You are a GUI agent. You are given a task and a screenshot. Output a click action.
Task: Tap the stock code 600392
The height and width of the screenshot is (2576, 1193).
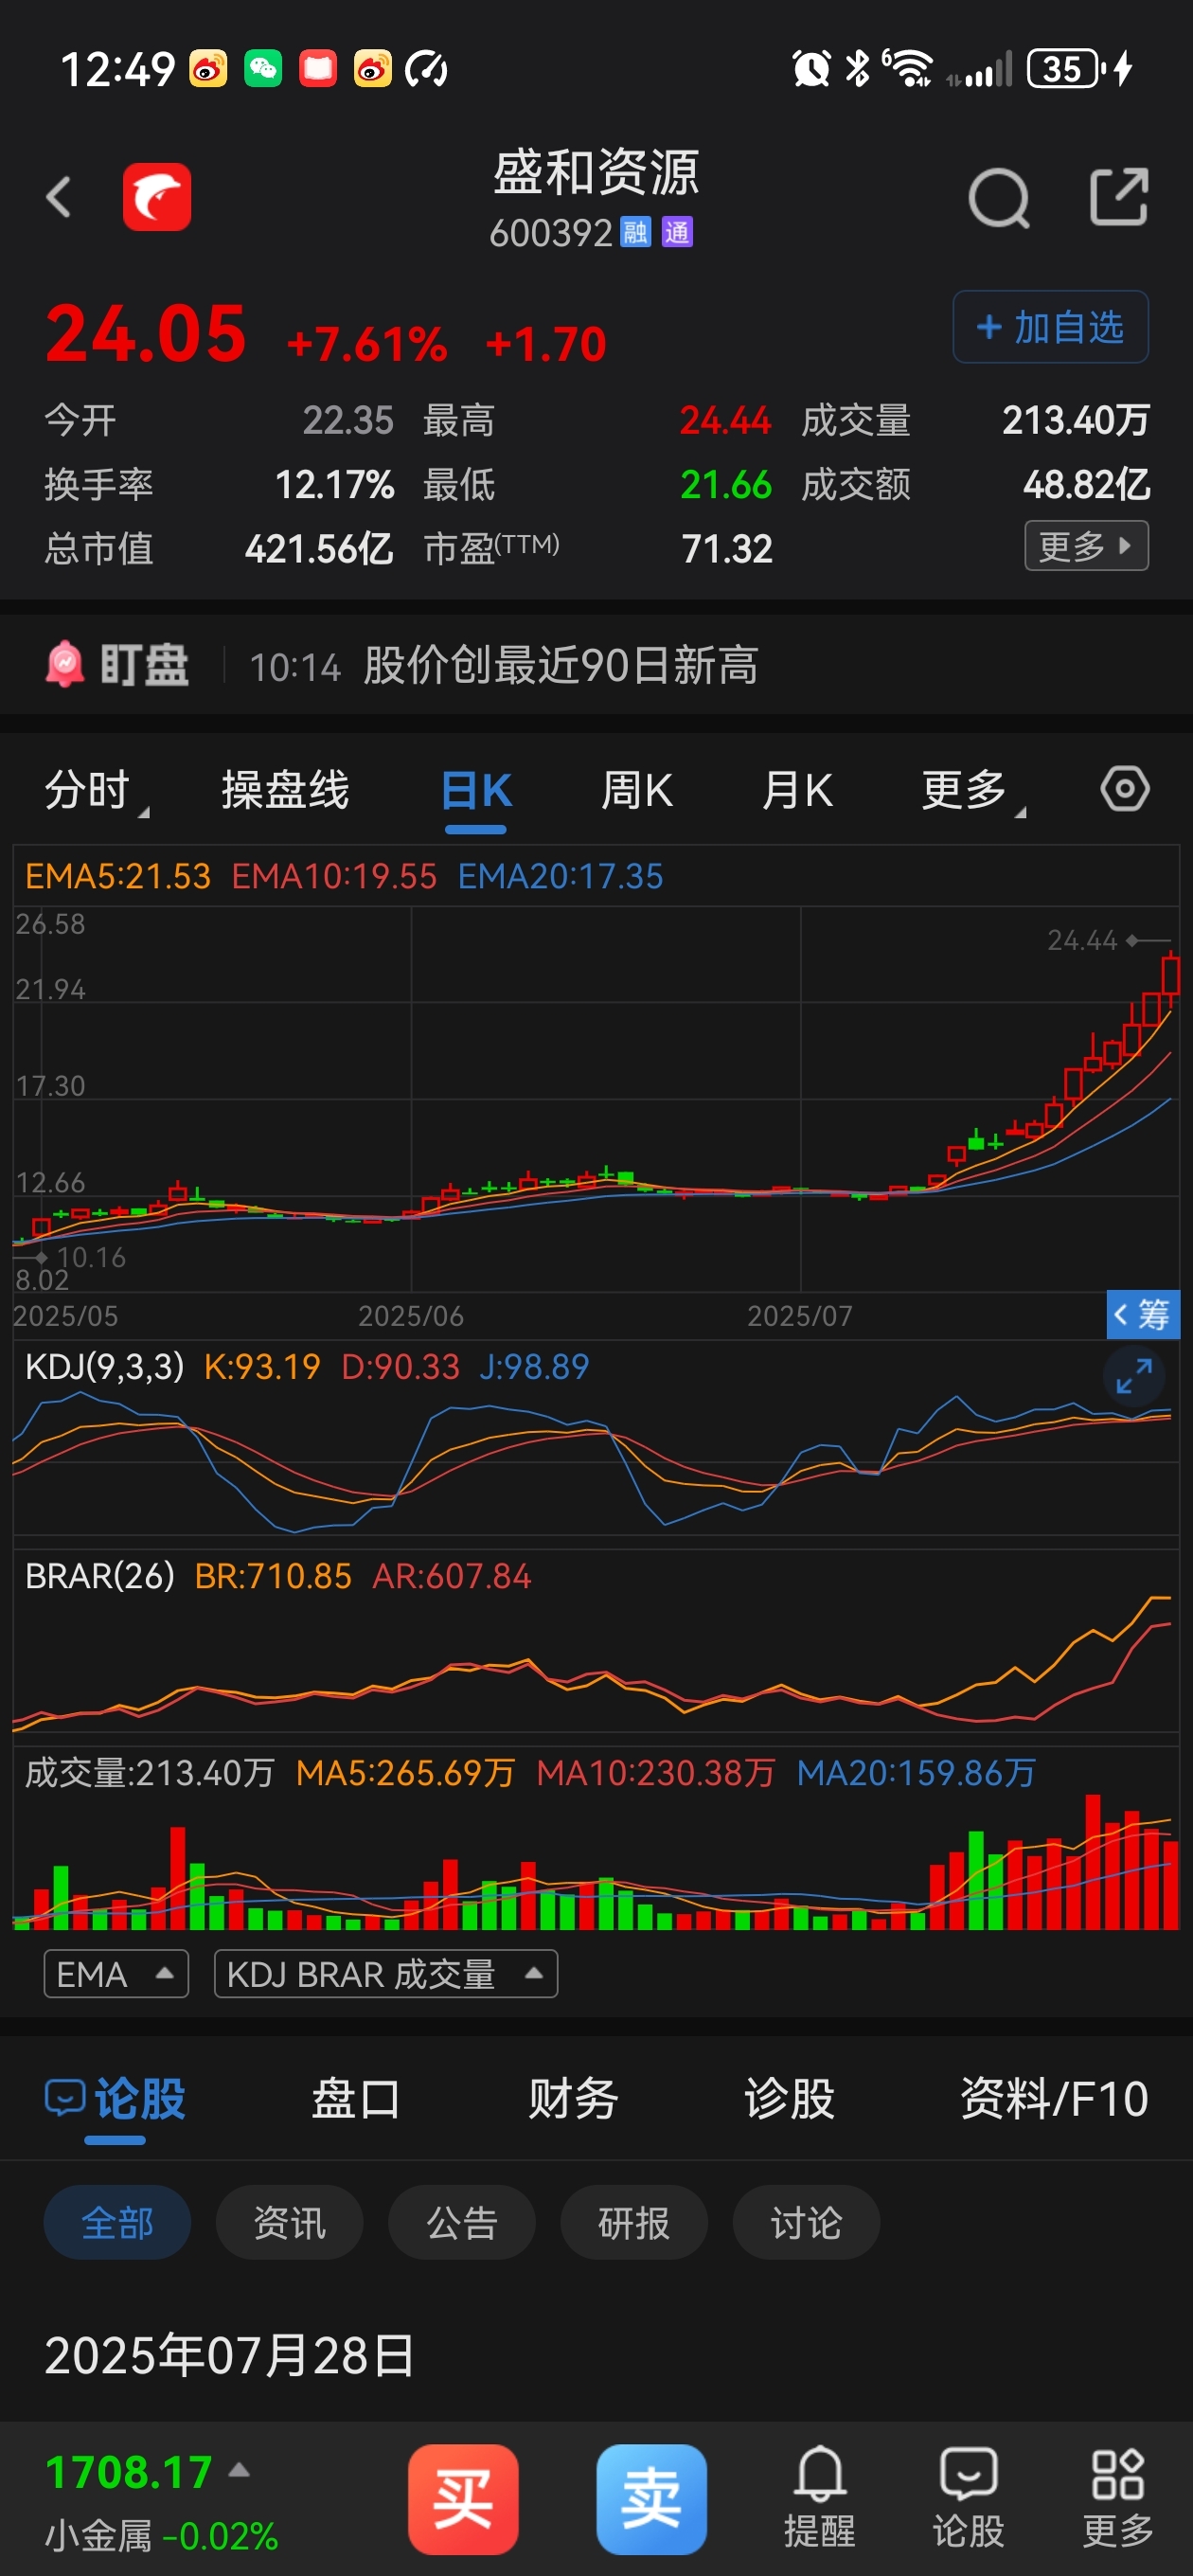[551, 233]
